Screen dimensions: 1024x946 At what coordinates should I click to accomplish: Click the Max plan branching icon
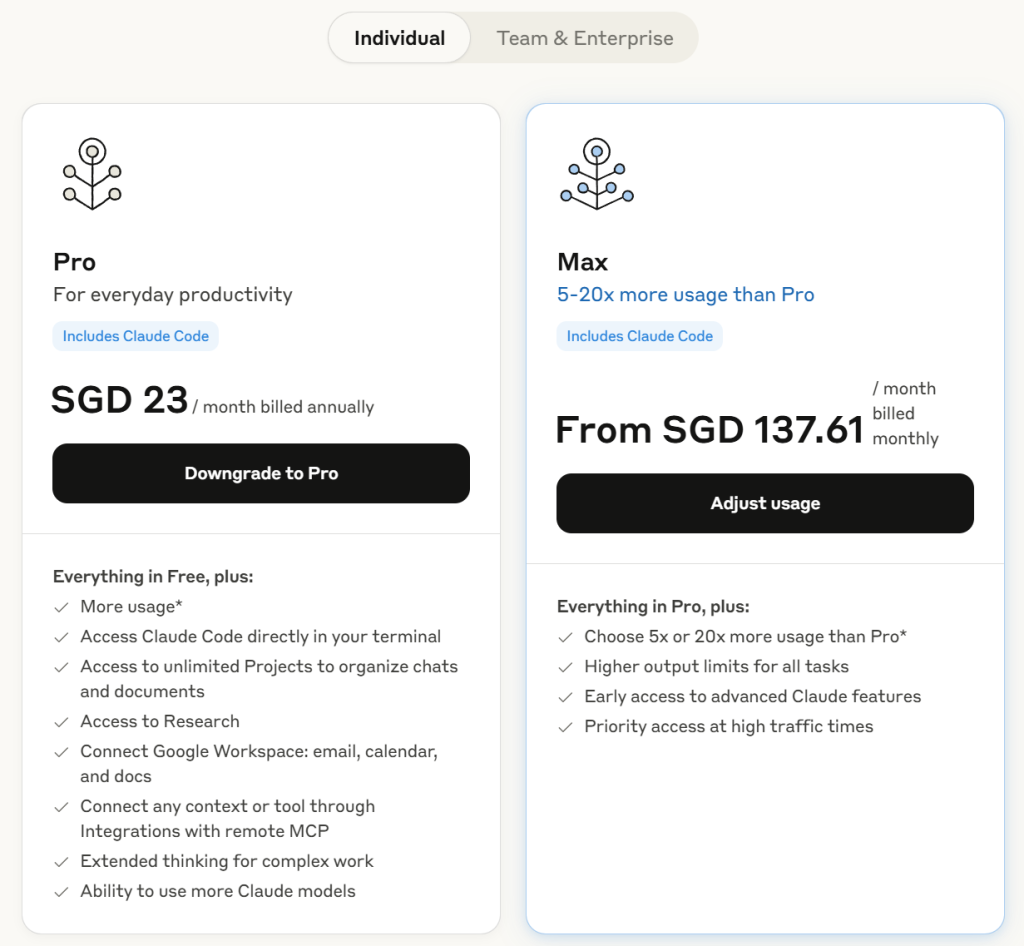(x=597, y=174)
